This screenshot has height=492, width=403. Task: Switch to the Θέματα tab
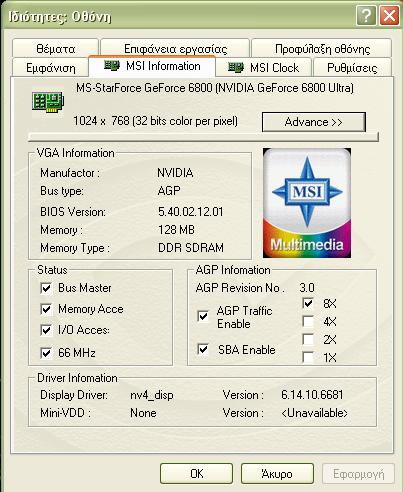tap(56, 49)
